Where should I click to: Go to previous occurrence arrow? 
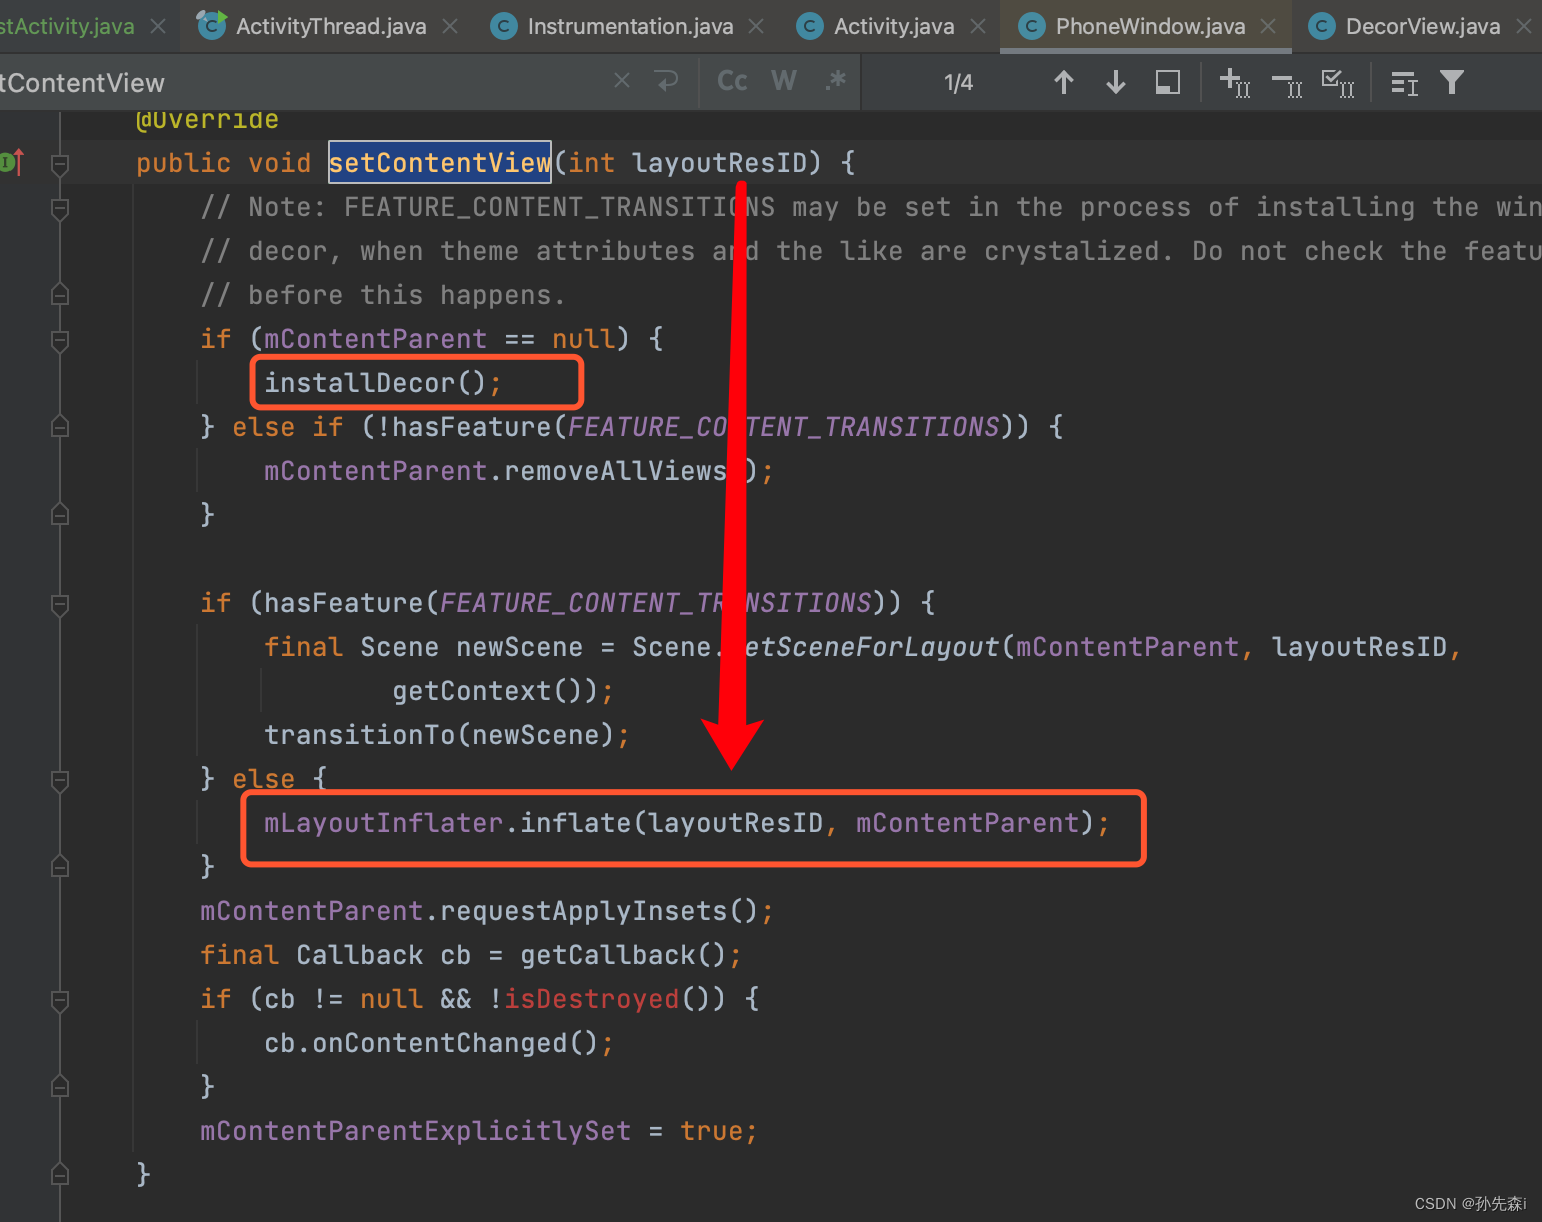click(x=1064, y=82)
